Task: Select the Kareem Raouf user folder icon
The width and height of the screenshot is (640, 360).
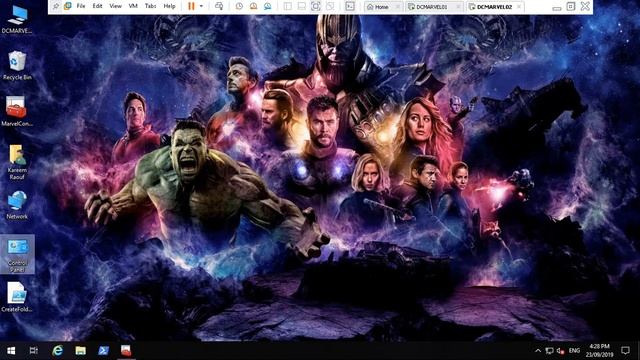Action: pyautogui.click(x=17, y=162)
